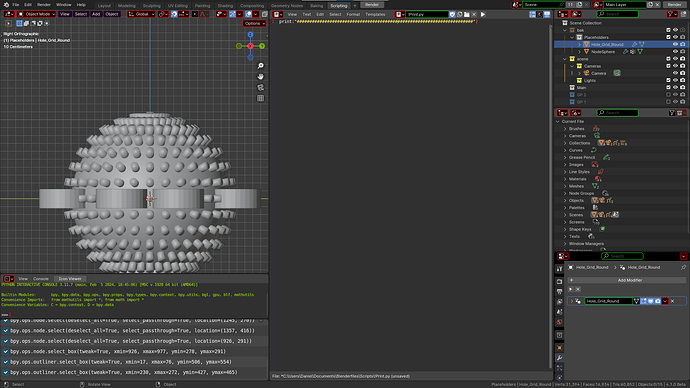Image resolution: width=690 pixels, height=388 pixels.
Task: Open the Templates menu in text editor
Action: click(375, 14)
